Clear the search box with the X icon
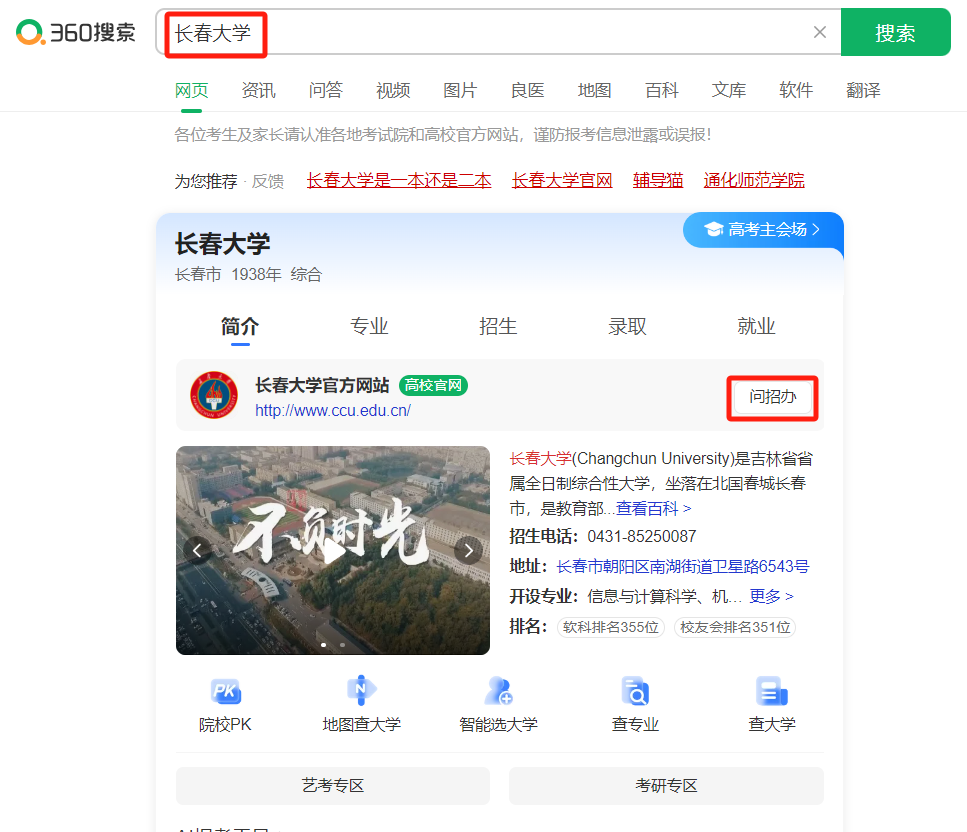 [x=820, y=32]
